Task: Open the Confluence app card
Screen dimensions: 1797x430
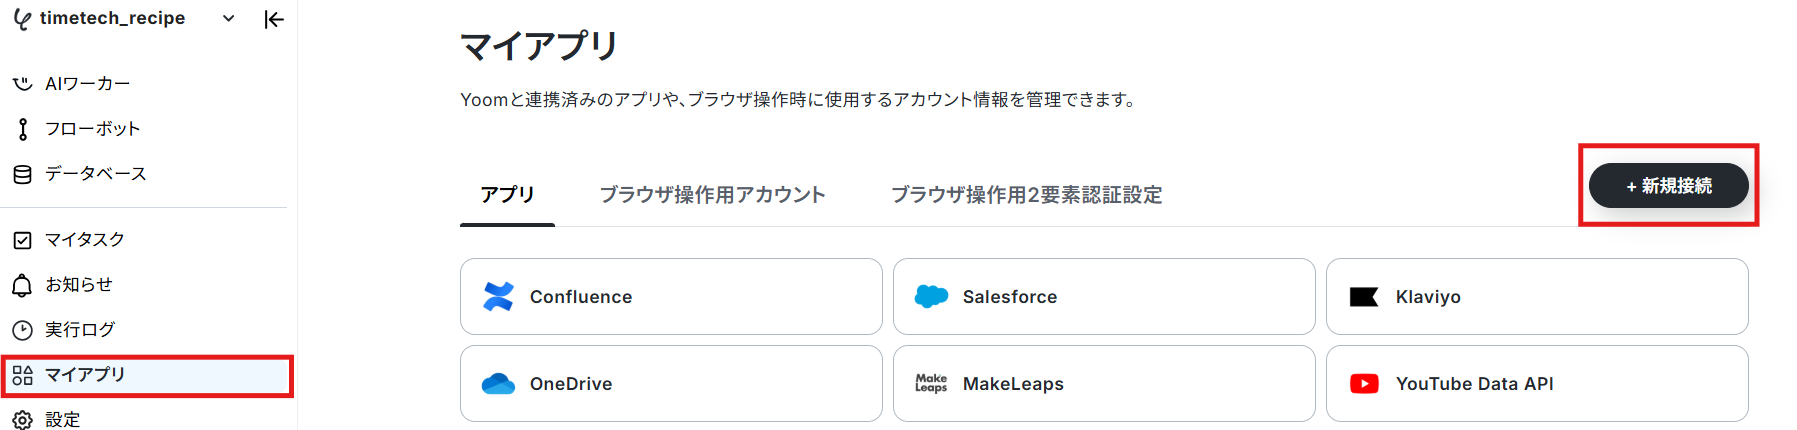Action: click(x=671, y=297)
